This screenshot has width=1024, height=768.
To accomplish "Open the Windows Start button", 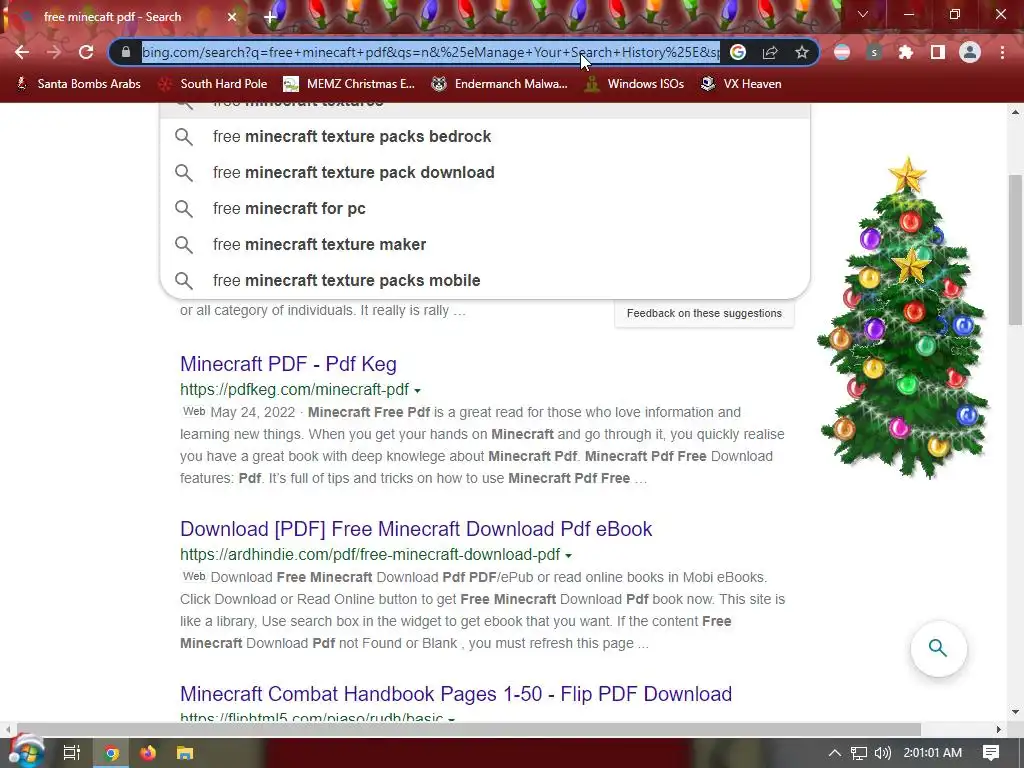I will pos(26,752).
